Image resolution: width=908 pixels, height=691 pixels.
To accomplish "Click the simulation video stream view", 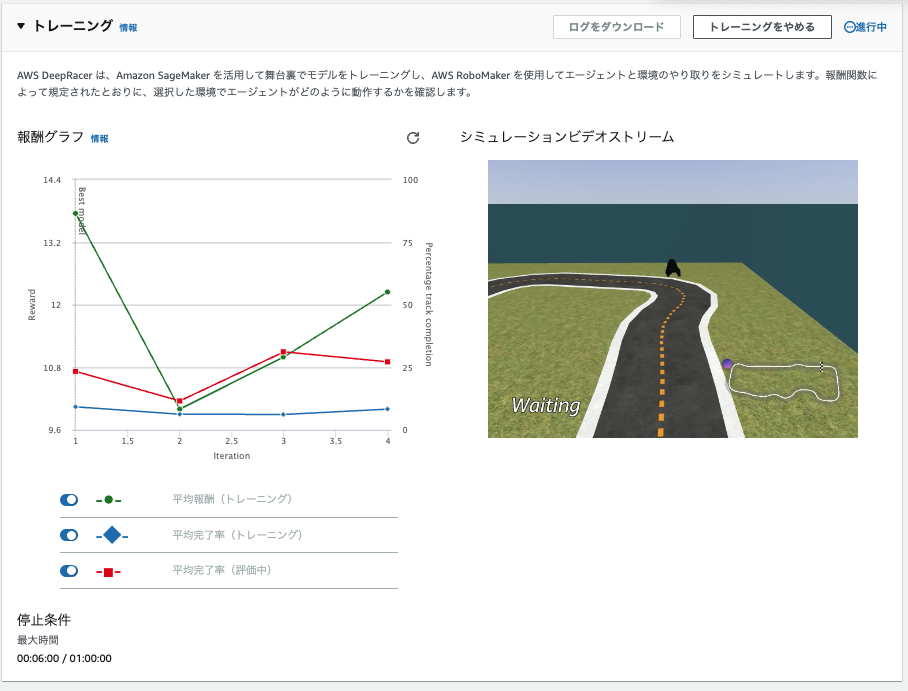I will pos(672,298).
